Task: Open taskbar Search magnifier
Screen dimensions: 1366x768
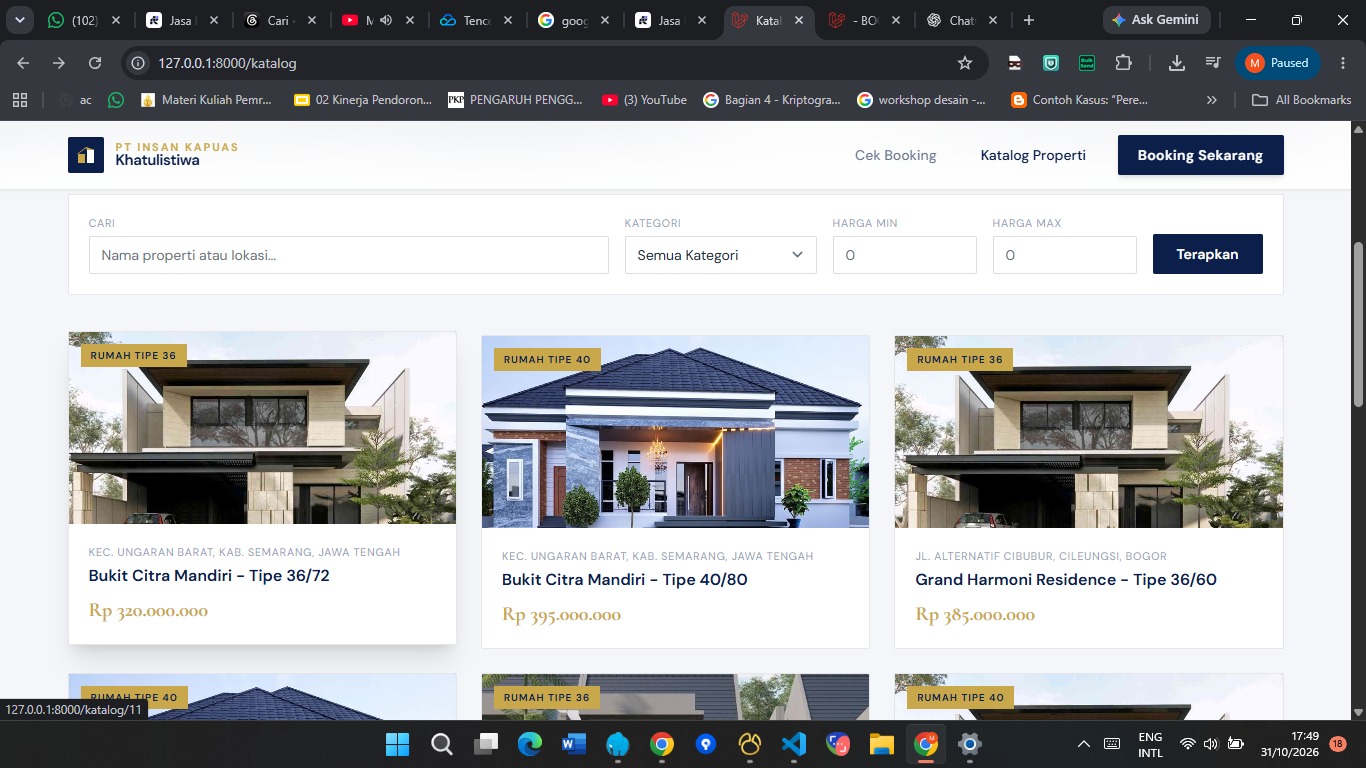Action: point(441,744)
